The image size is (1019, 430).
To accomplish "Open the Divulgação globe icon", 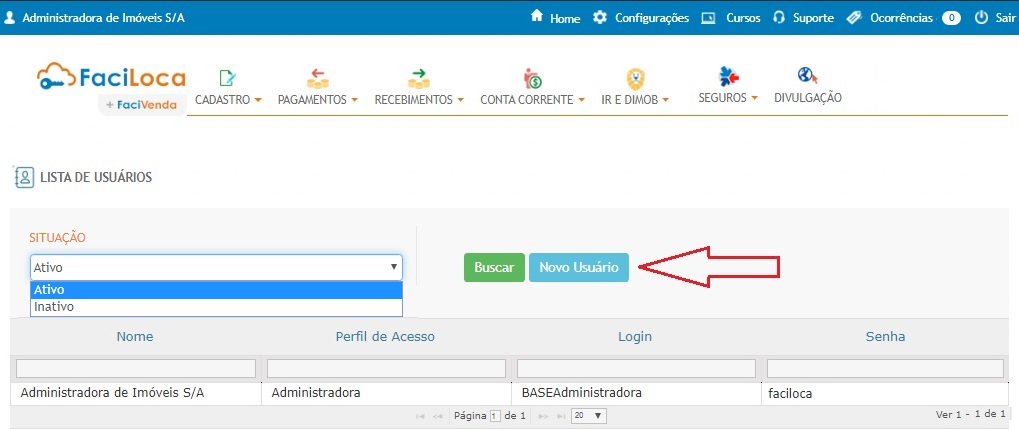I will (x=807, y=76).
